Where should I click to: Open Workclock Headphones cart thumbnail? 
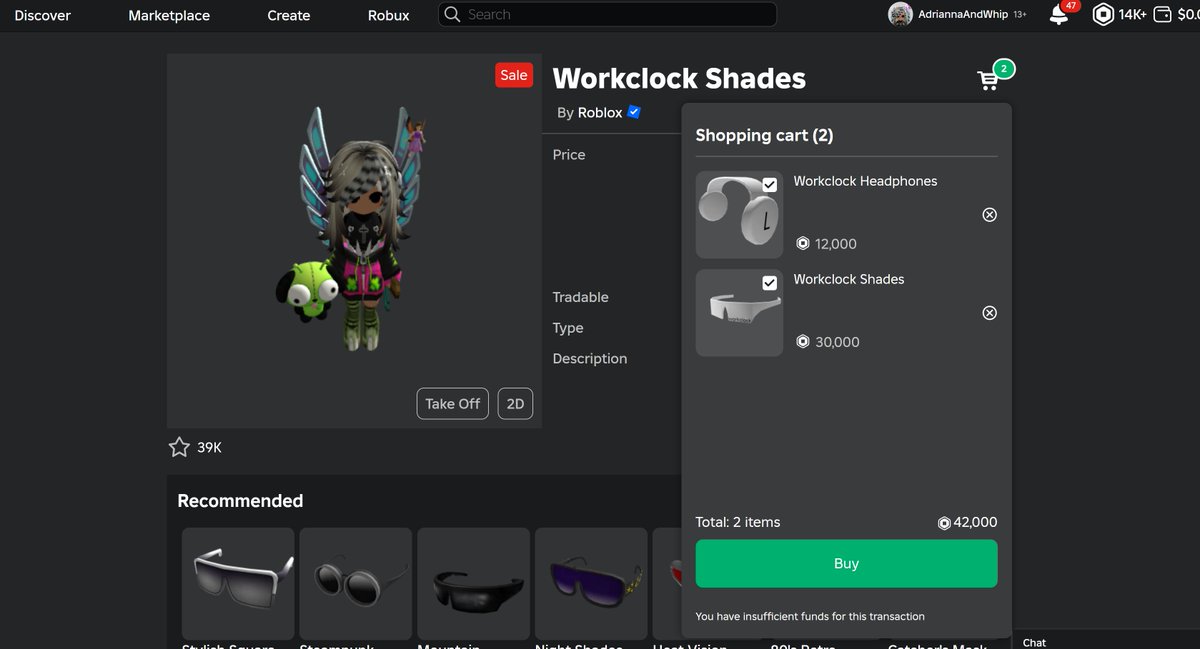click(739, 215)
